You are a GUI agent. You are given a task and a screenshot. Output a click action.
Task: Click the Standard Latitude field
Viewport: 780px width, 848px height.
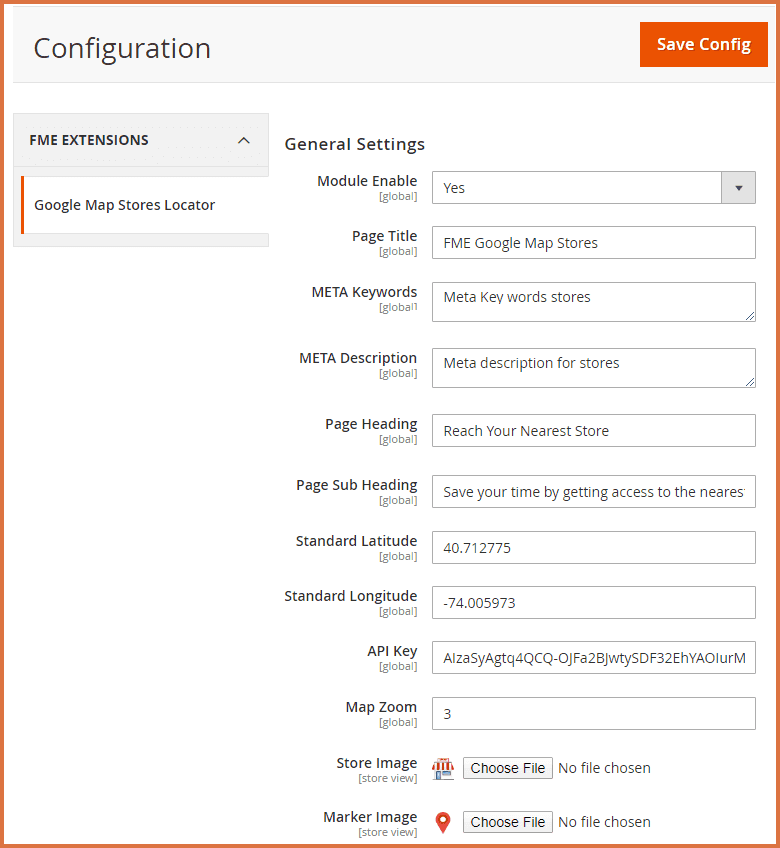pyautogui.click(x=593, y=548)
